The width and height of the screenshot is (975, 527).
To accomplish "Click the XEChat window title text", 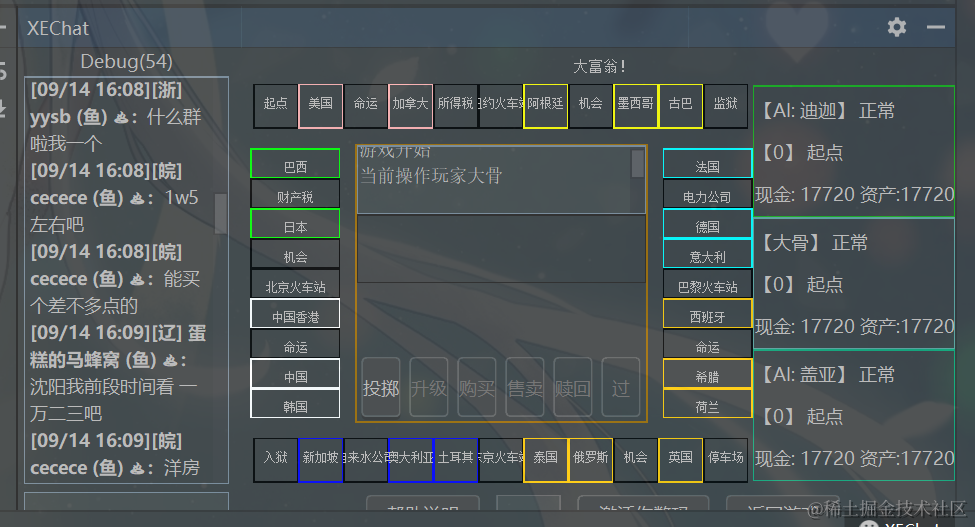I will [58, 28].
